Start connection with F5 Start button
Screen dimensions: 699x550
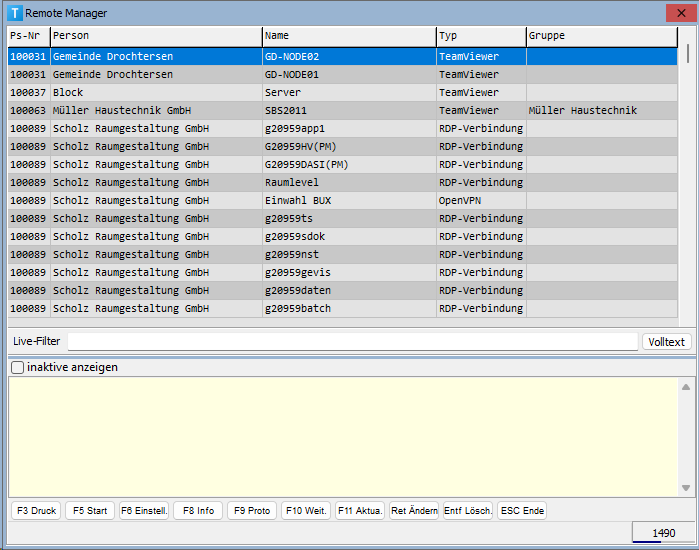point(90,511)
